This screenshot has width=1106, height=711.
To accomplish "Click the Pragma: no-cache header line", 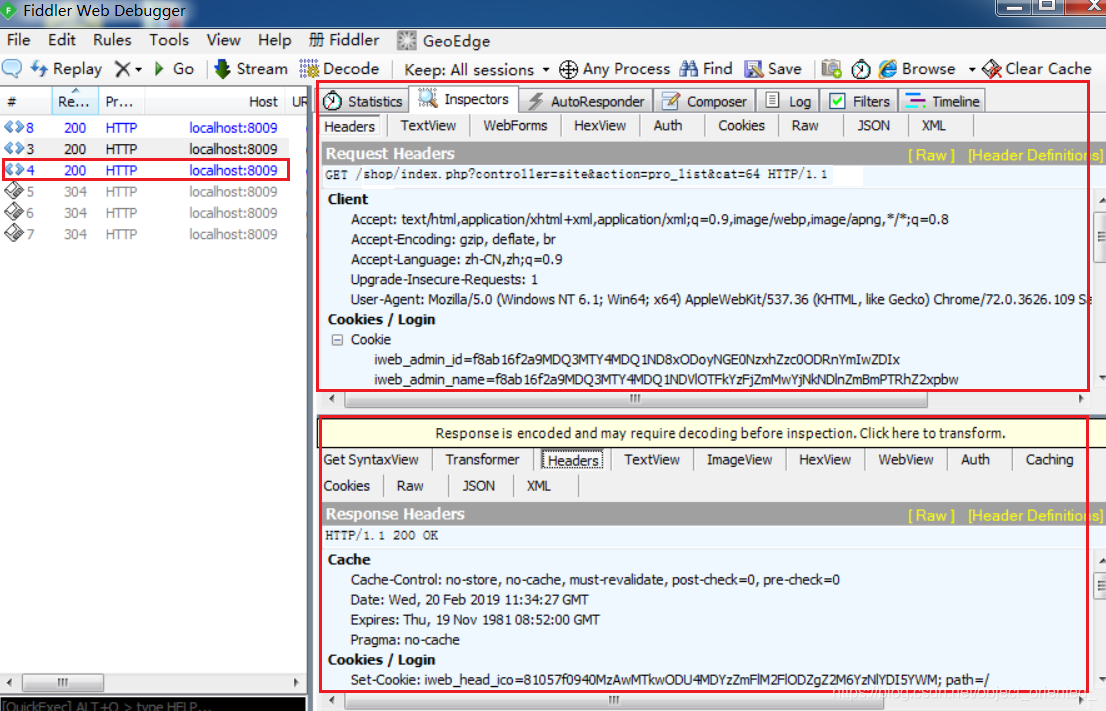I will point(405,640).
